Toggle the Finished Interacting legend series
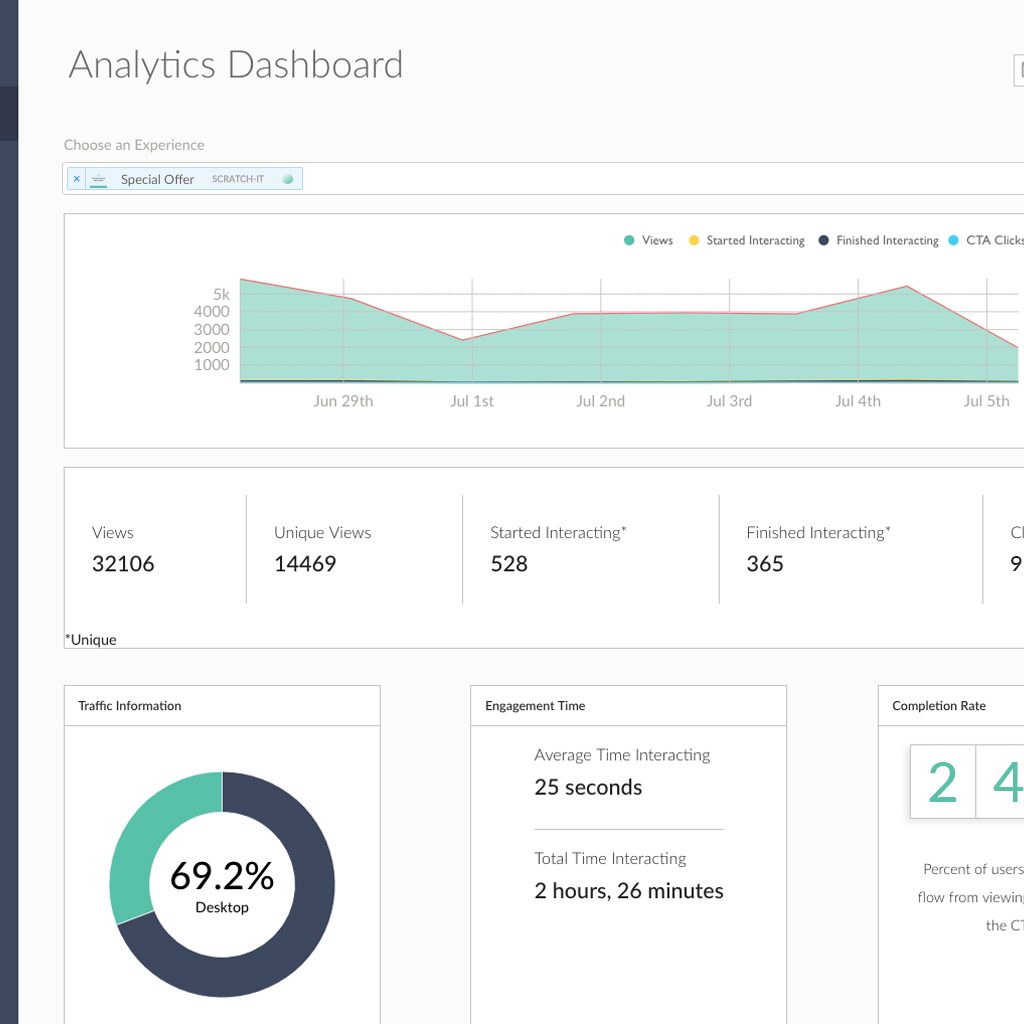Viewport: 1024px width, 1024px height. 878,240
